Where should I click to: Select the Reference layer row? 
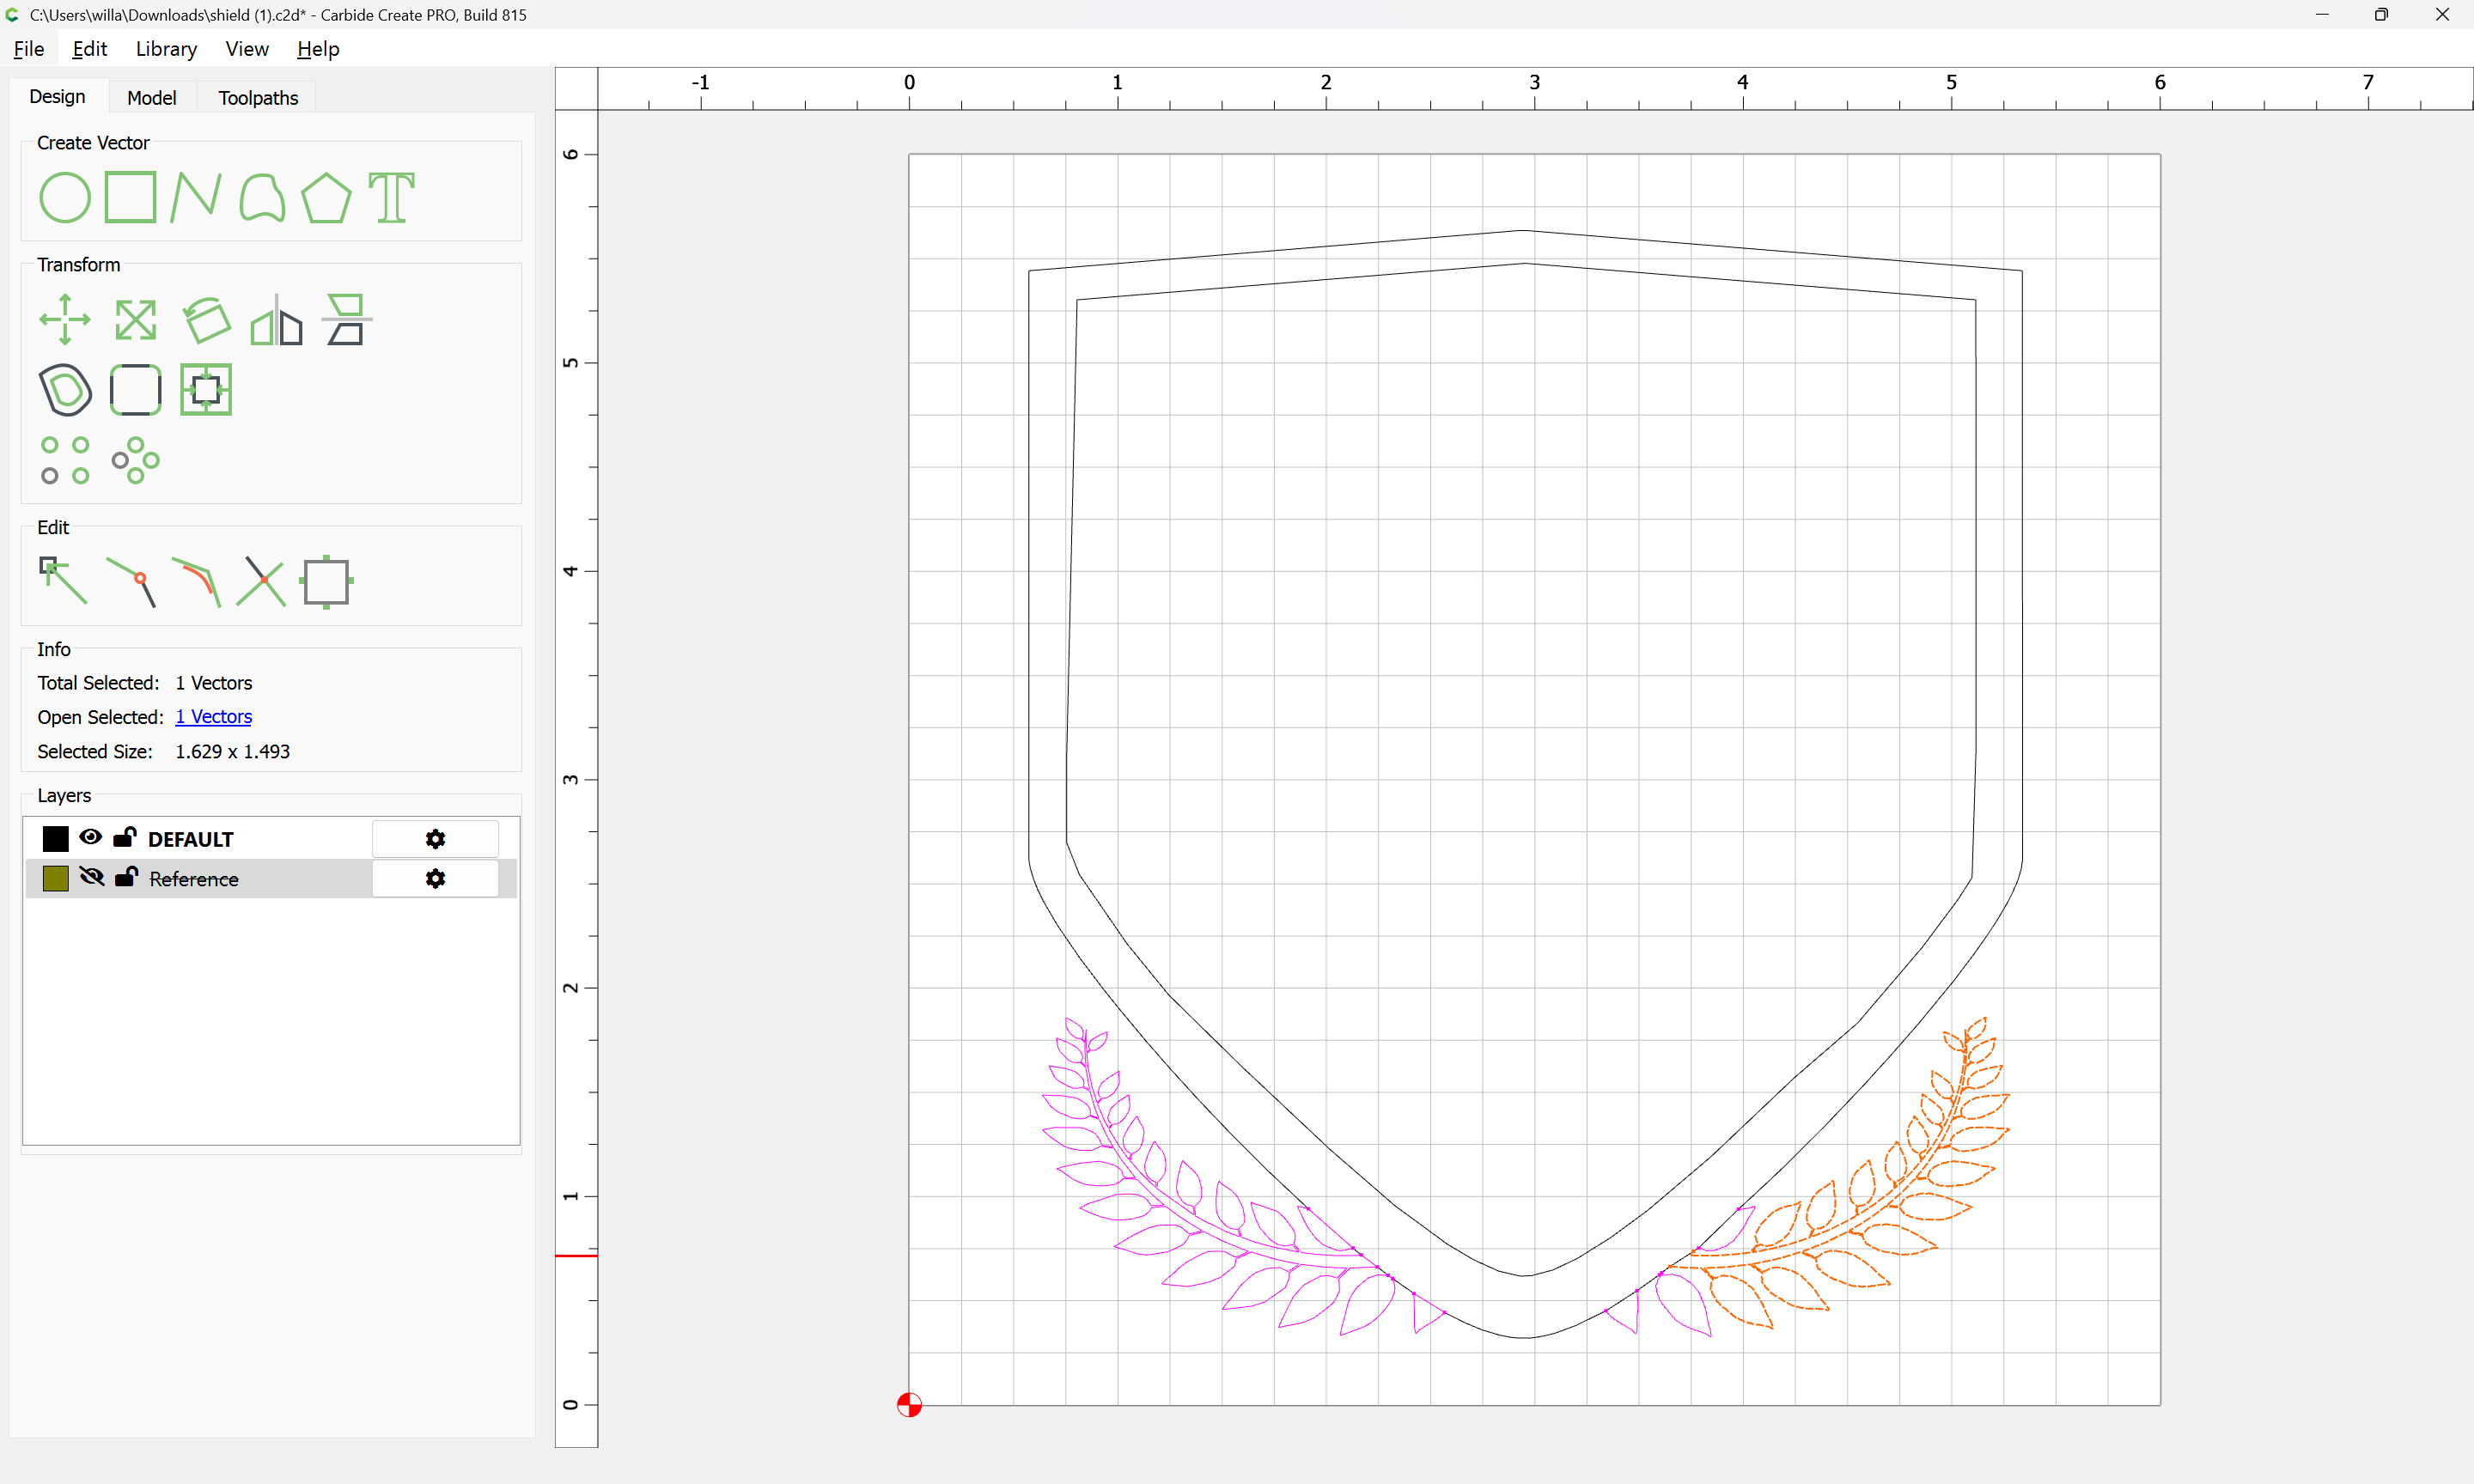coord(271,878)
